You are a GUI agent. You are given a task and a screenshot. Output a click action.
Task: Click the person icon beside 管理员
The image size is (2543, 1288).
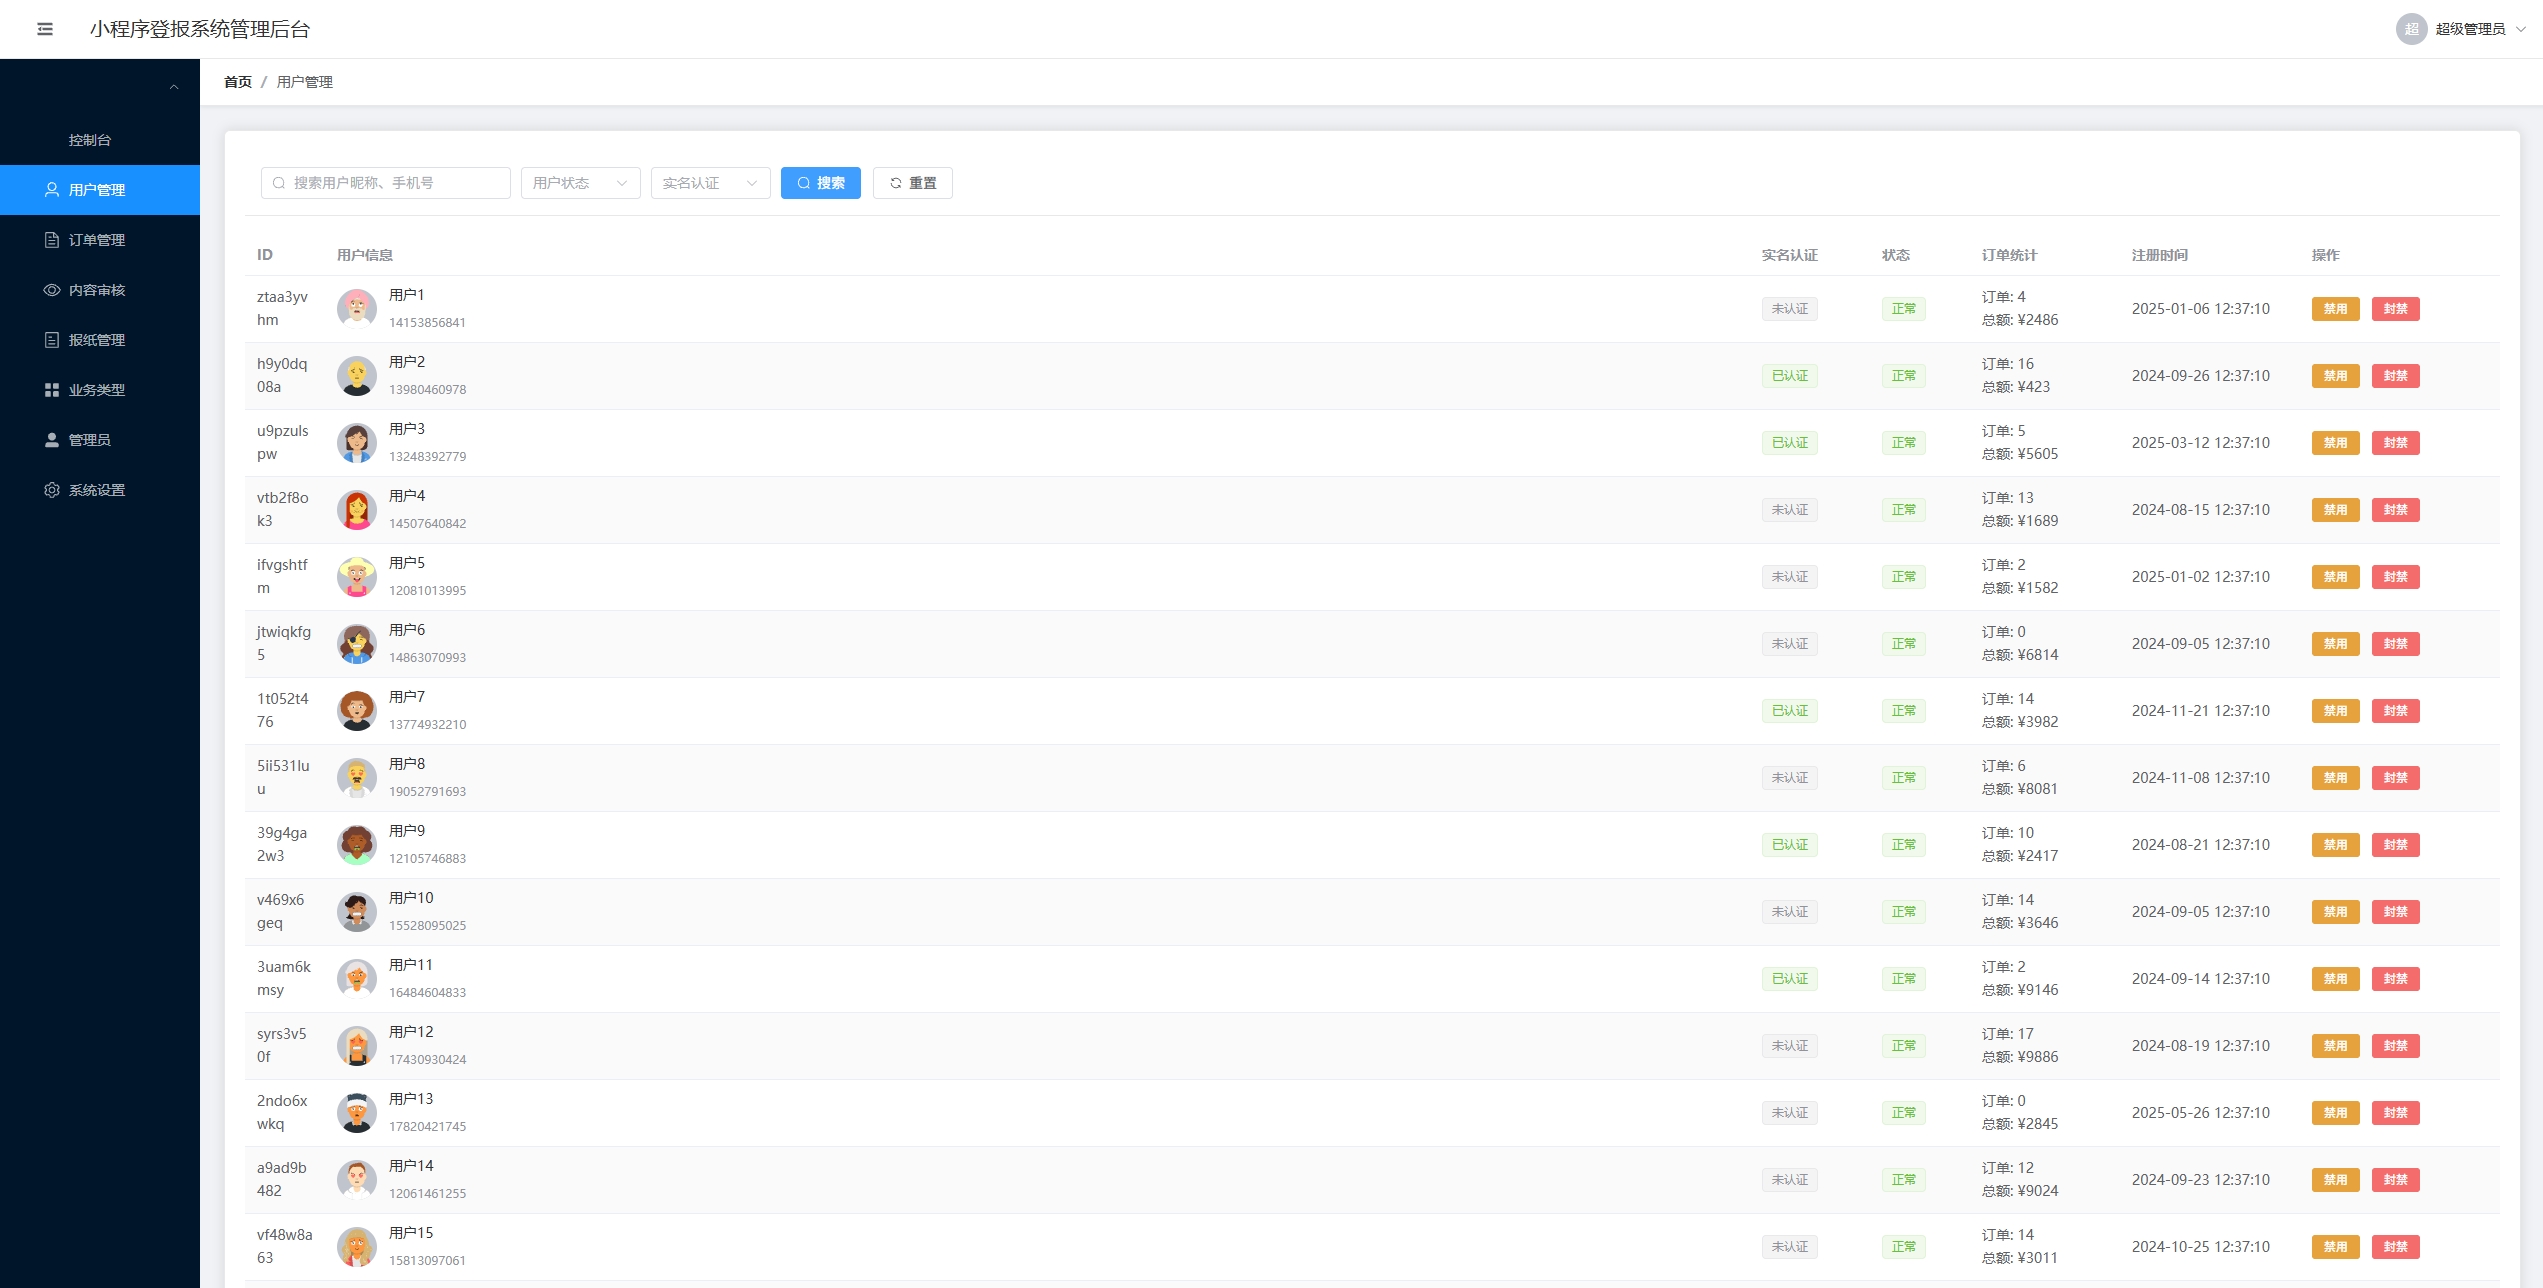pos(52,440)
